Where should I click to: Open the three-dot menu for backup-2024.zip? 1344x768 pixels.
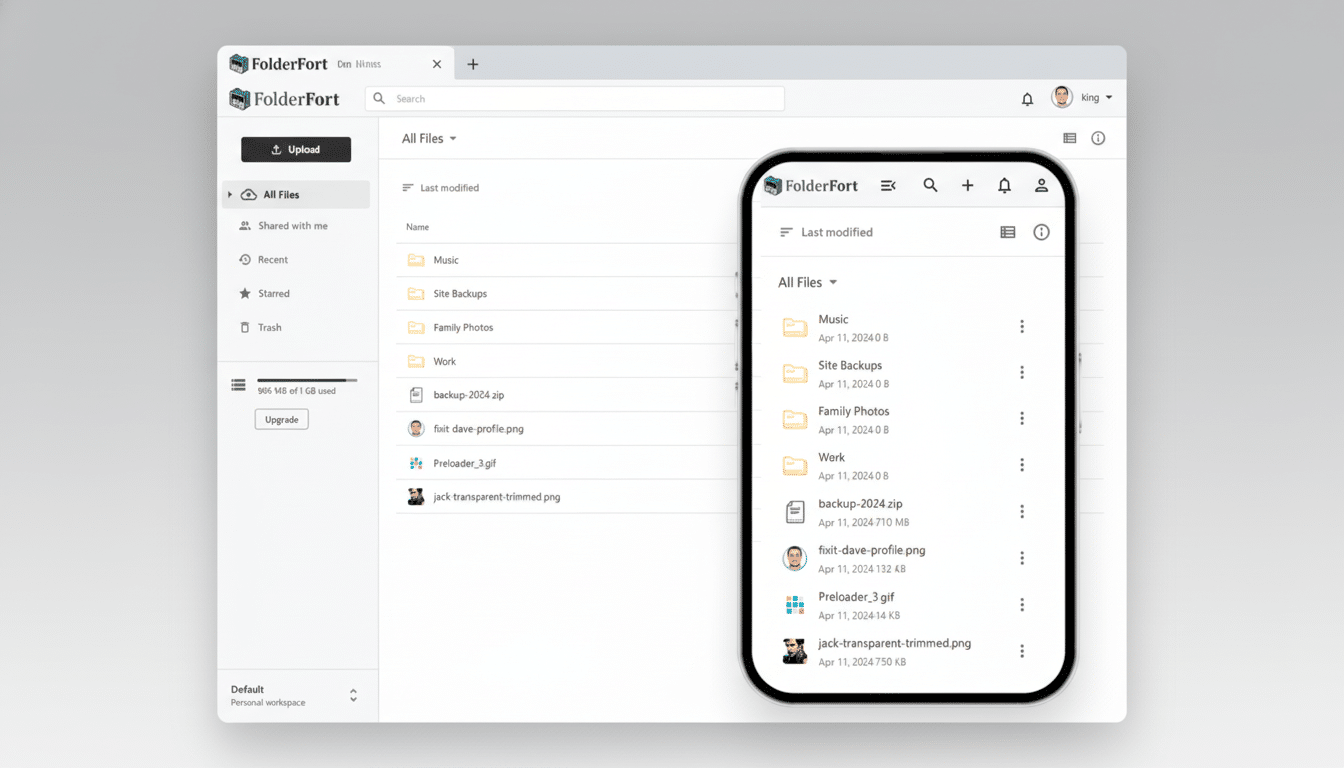click(x=1022, y=511)
